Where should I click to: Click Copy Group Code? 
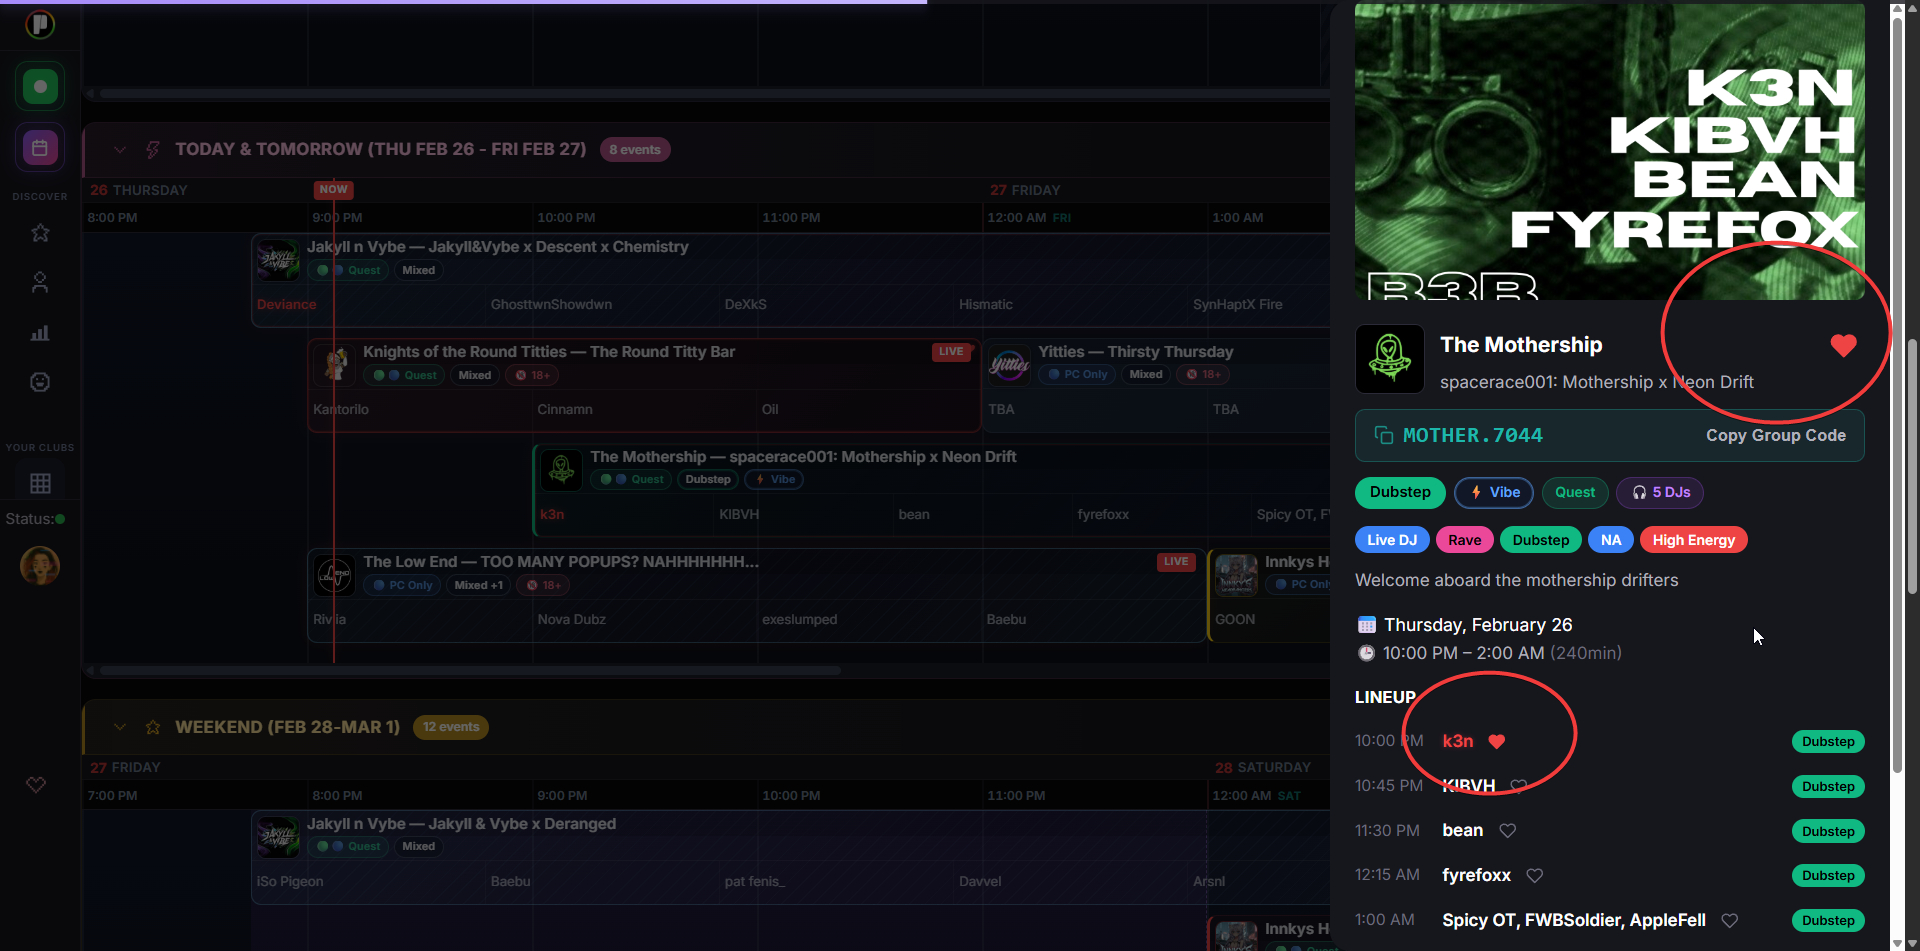(x=1775, y=436)
